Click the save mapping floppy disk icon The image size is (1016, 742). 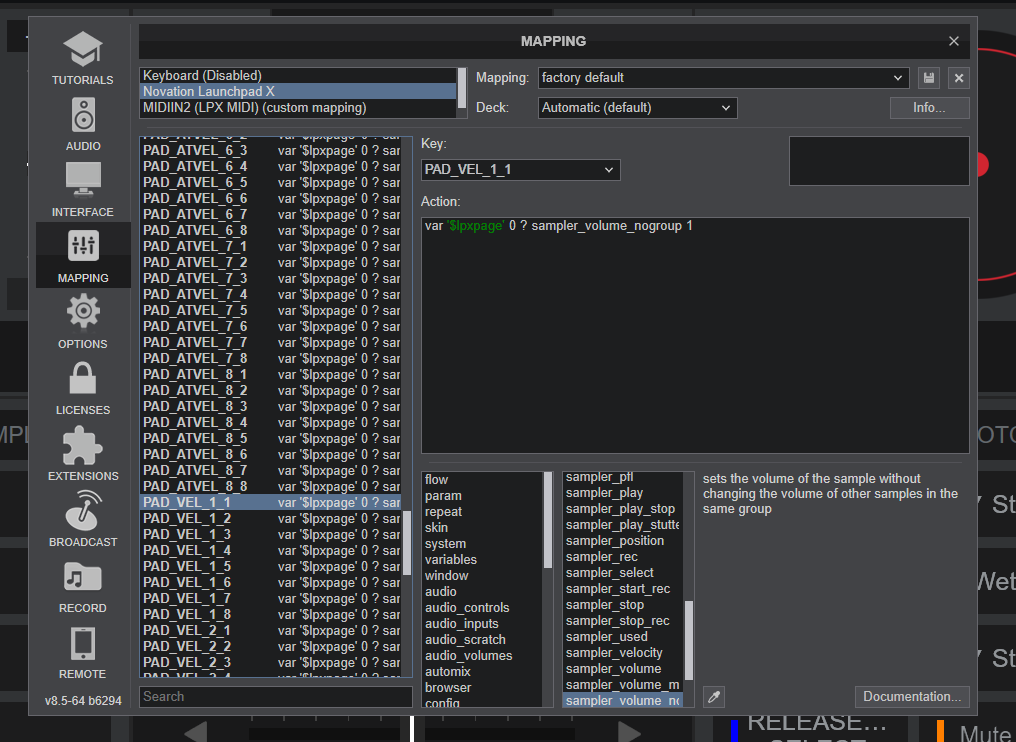click(929, 78)
